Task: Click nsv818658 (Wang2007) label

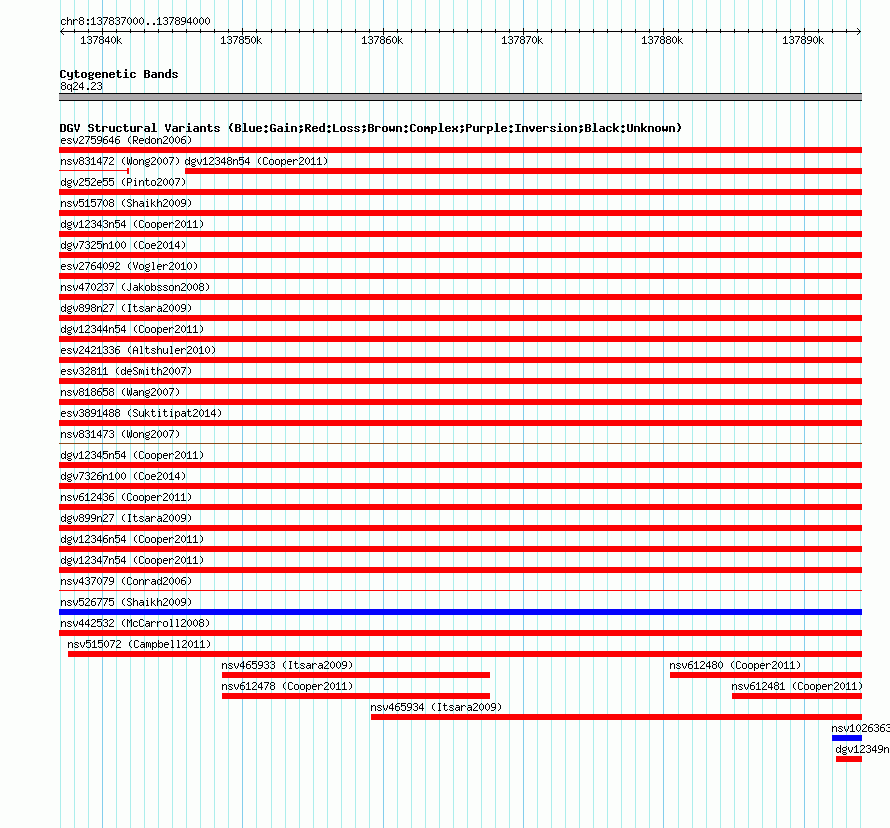Action: point(120,392)
